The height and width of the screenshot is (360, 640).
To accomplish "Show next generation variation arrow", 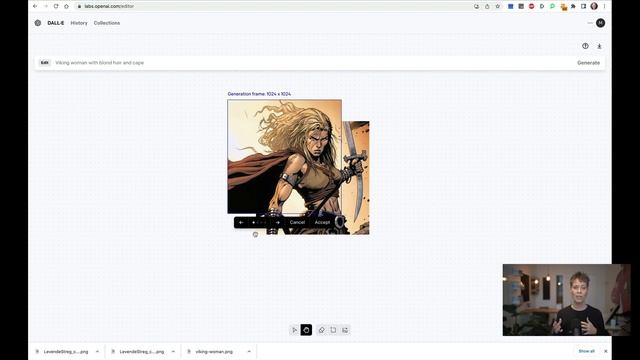I will point(278,222).
